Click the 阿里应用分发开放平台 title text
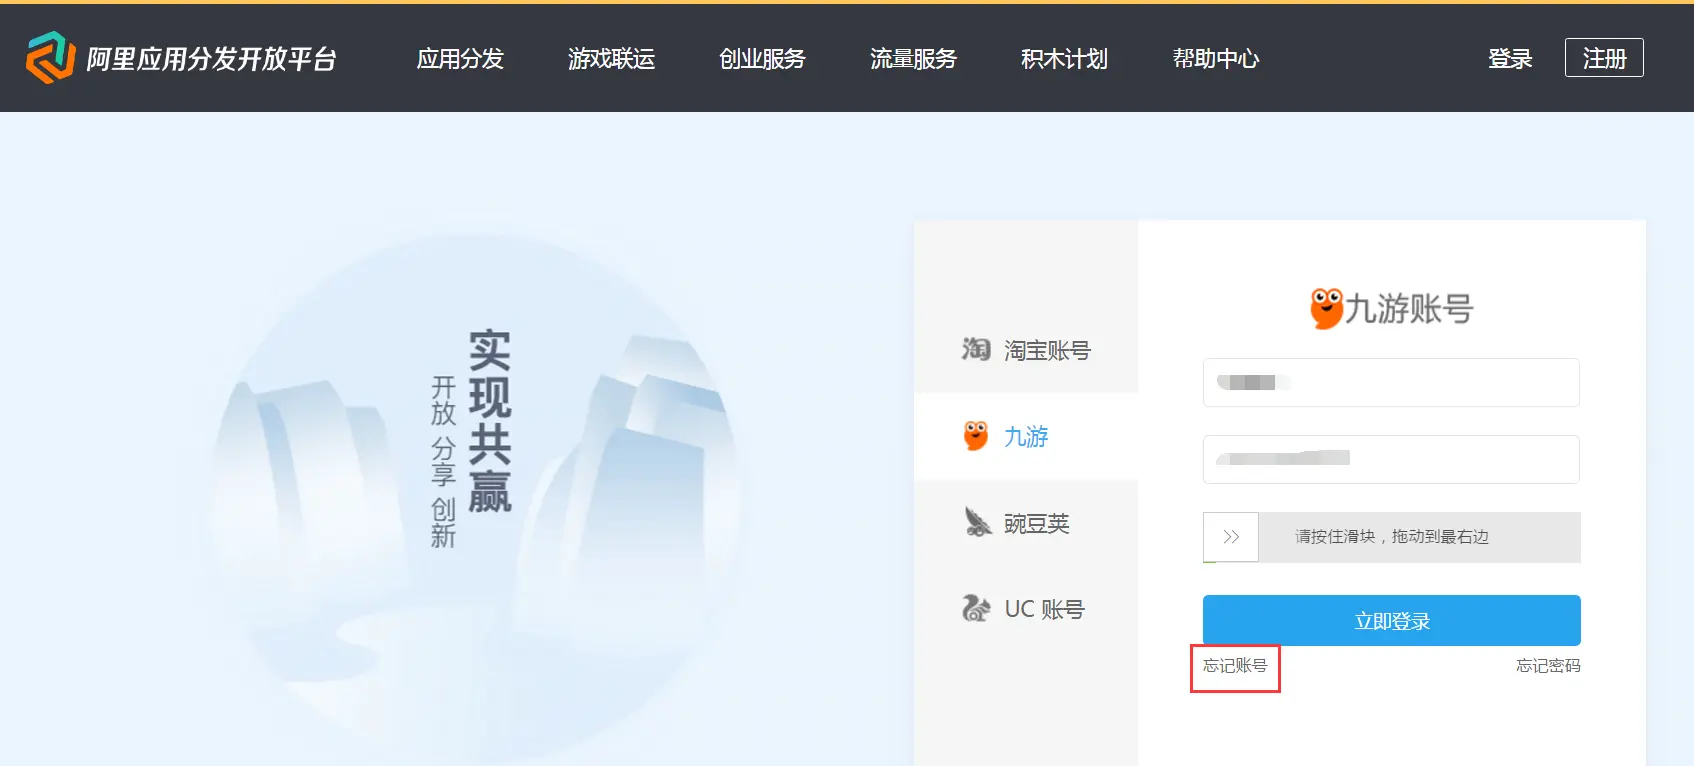1694x766 pixels. pos(211,59)
